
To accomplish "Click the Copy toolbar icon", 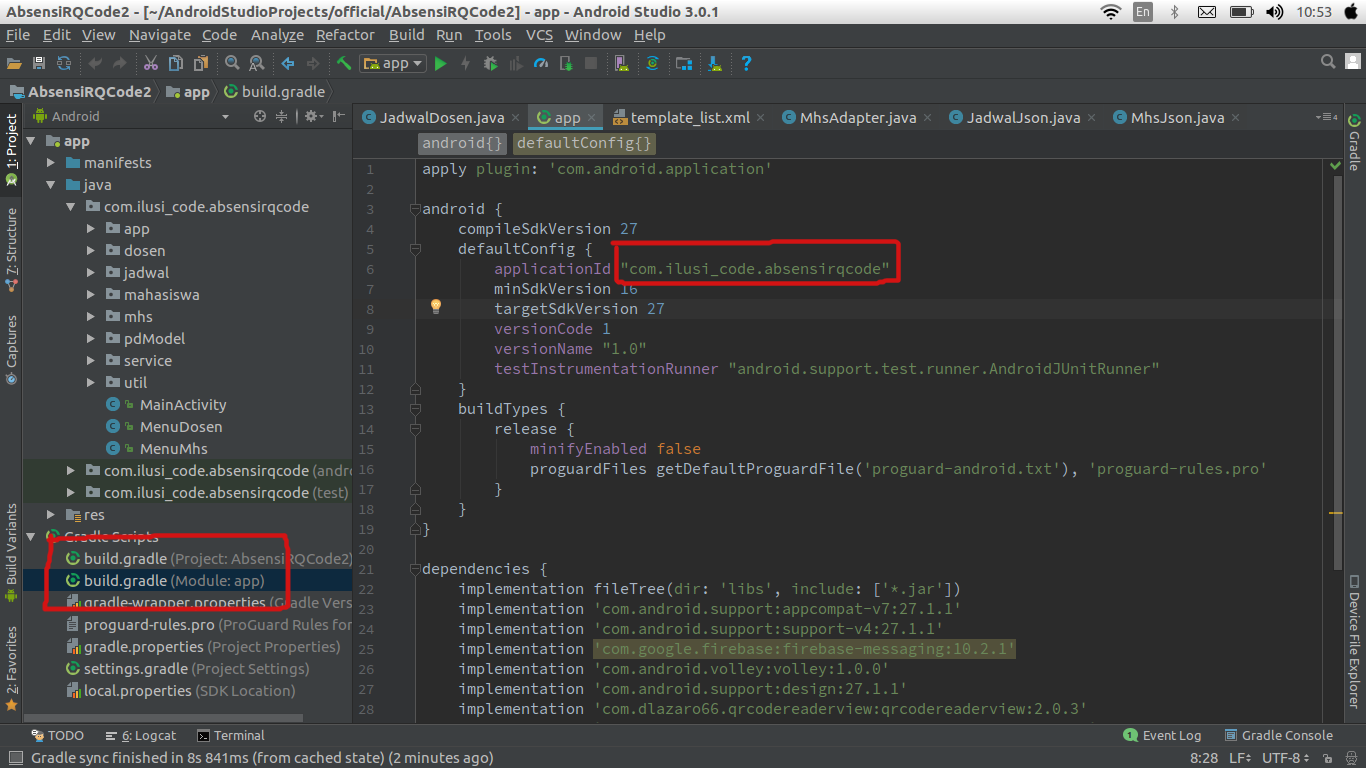I will pos(176,63).
